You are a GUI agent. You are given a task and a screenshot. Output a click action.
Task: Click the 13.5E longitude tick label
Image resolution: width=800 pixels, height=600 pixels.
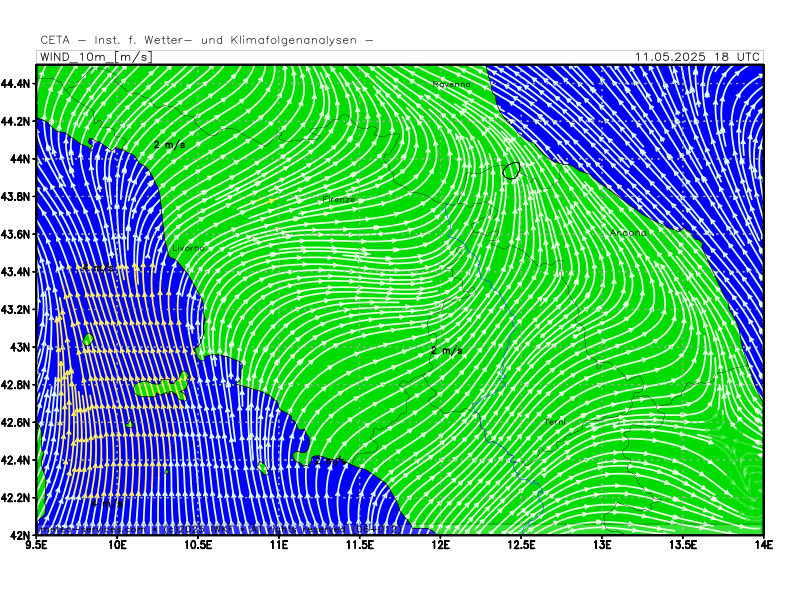[x=683, y=545]
